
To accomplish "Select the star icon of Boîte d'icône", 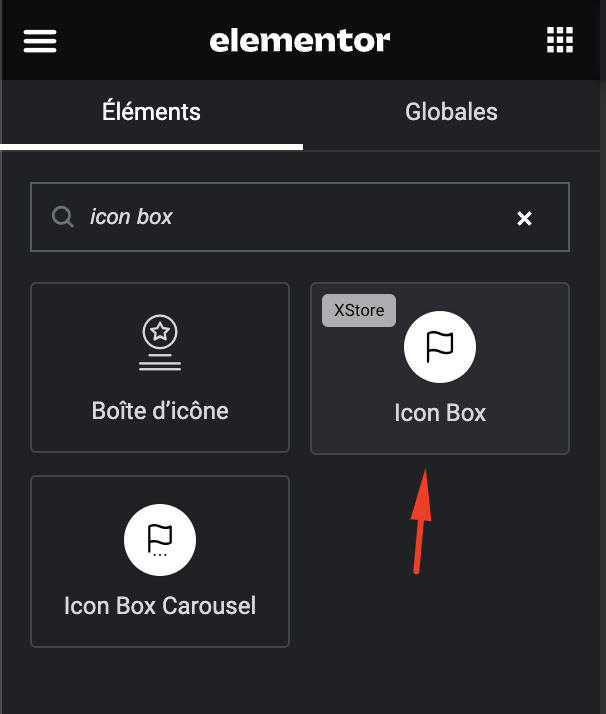I will tap(160, 332).
